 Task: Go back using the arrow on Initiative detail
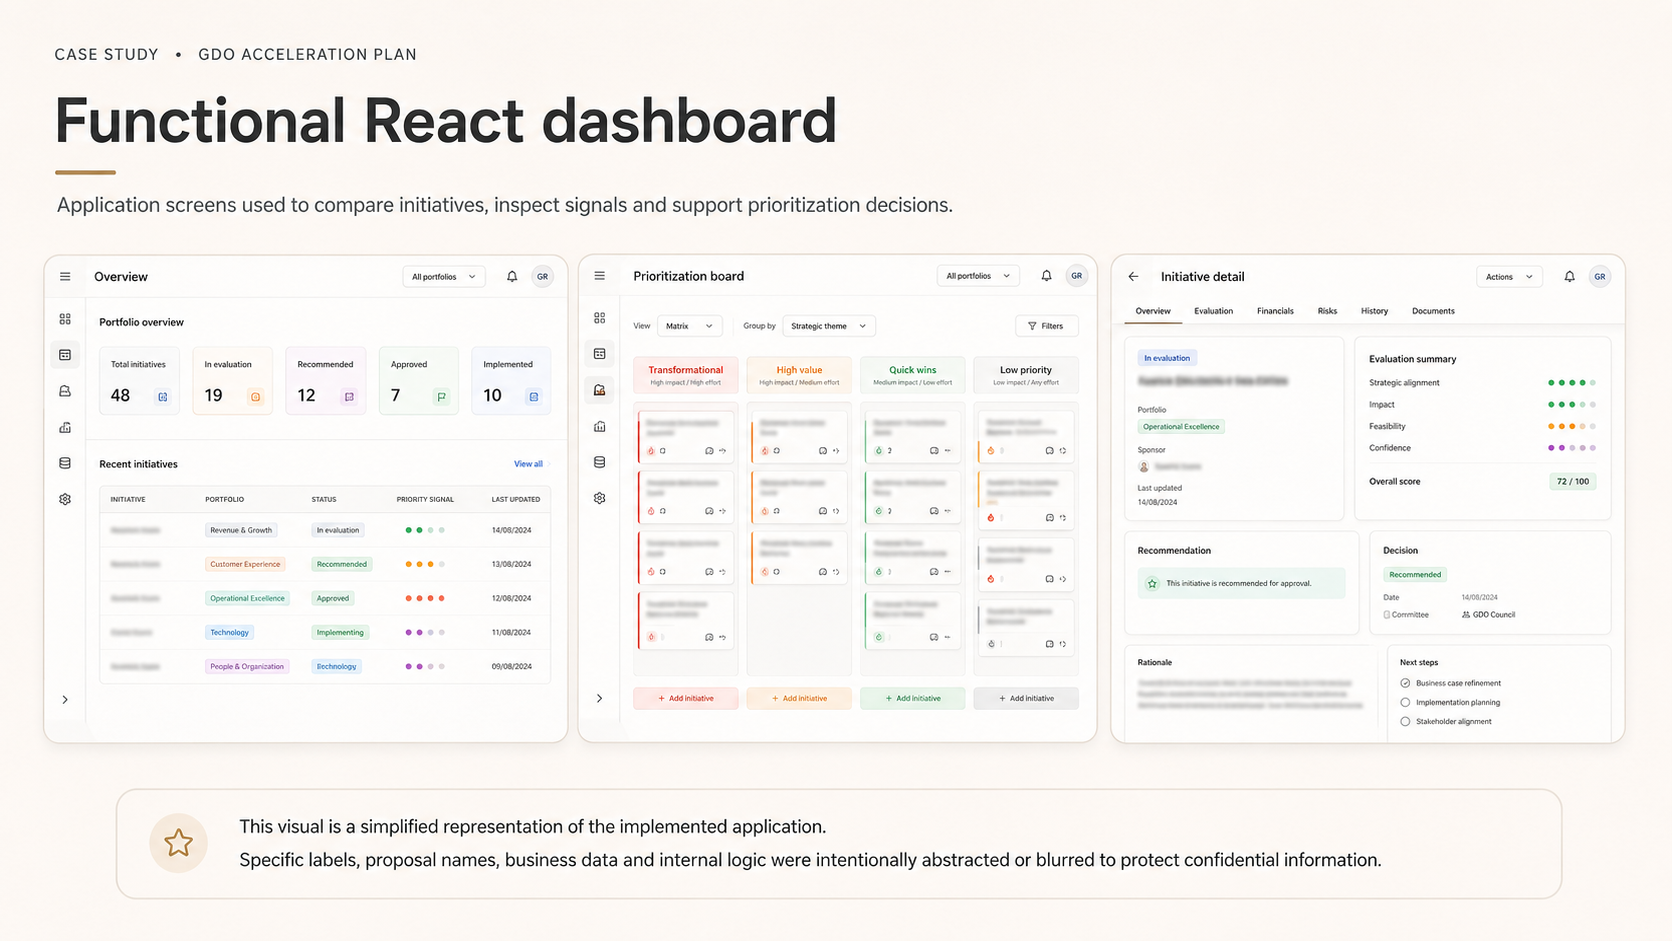click(x=1133, y=277)
